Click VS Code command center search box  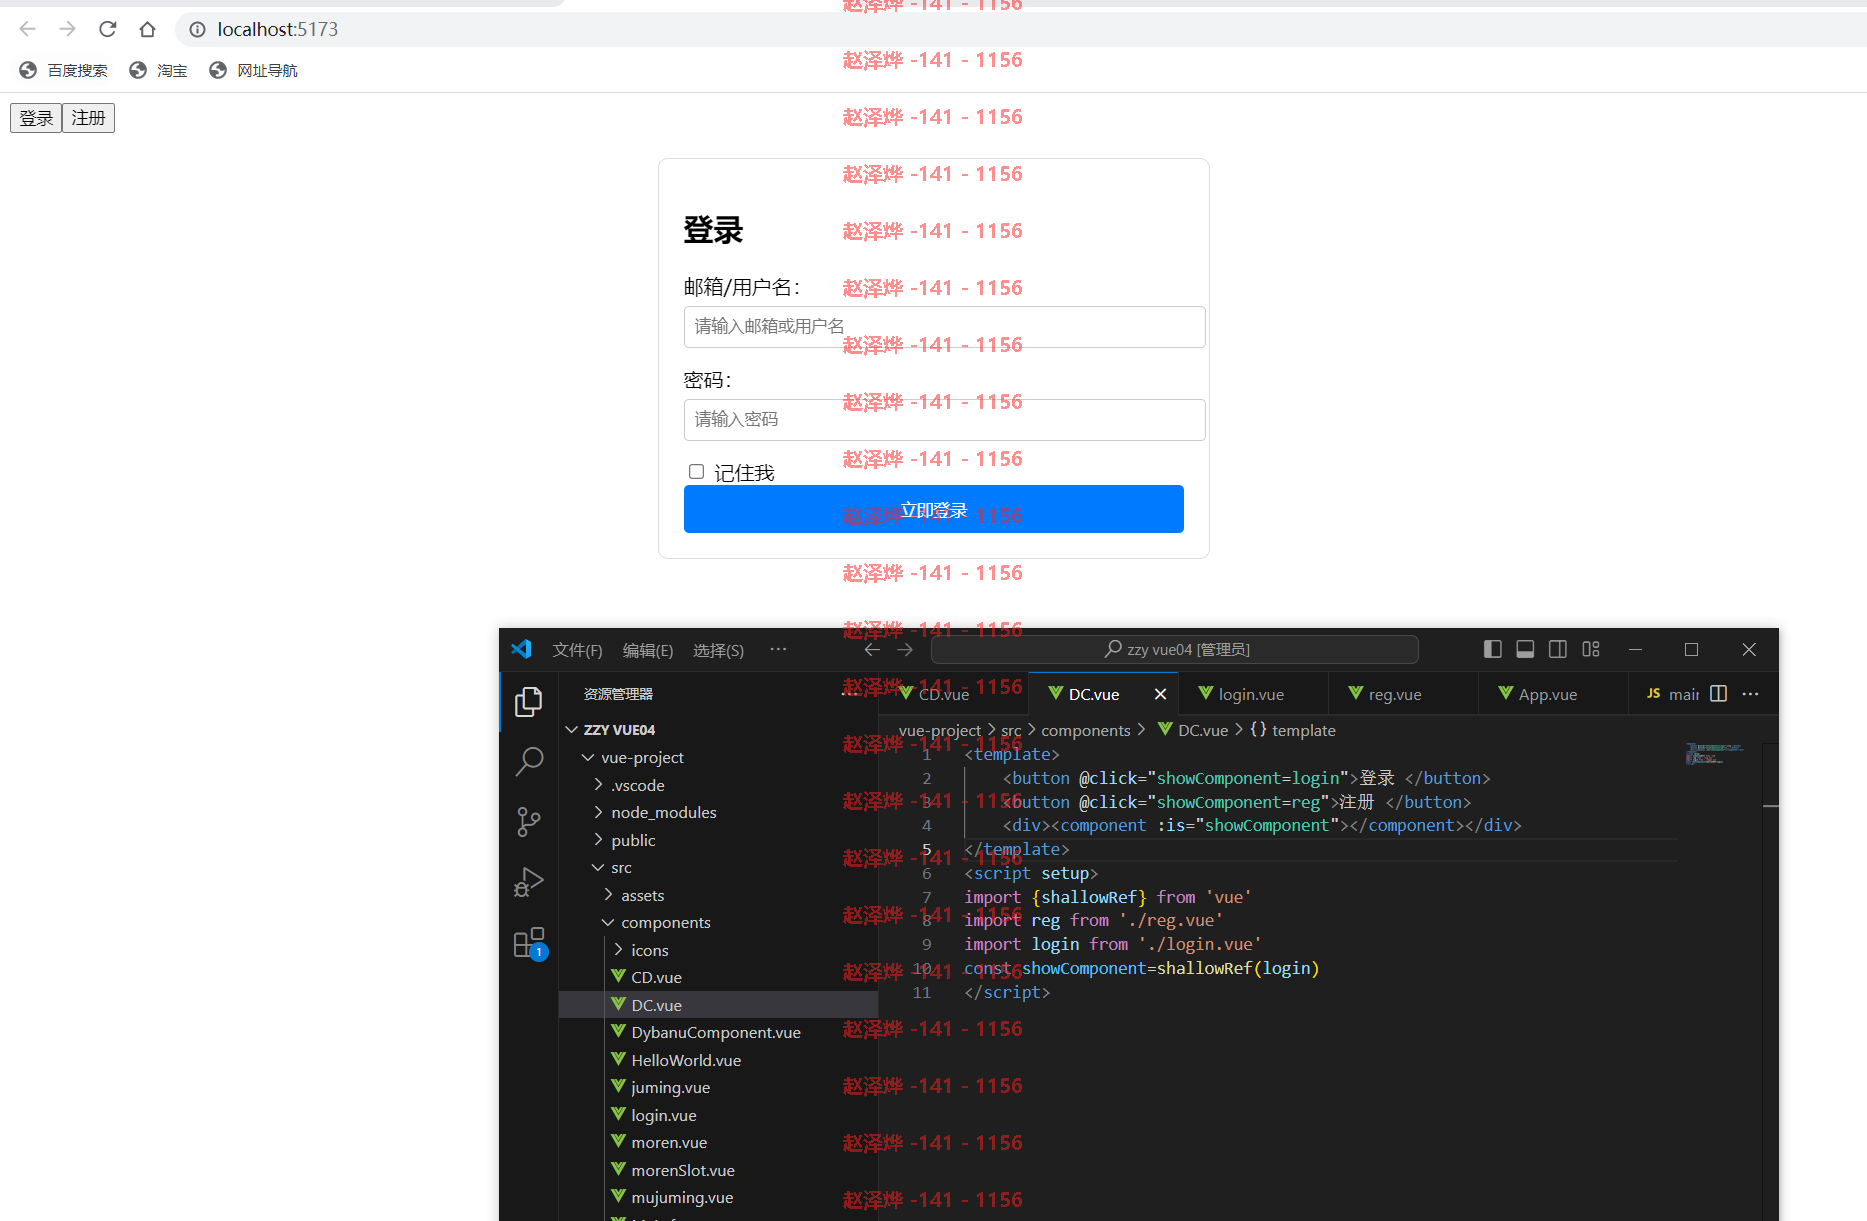click(1175, 649)
